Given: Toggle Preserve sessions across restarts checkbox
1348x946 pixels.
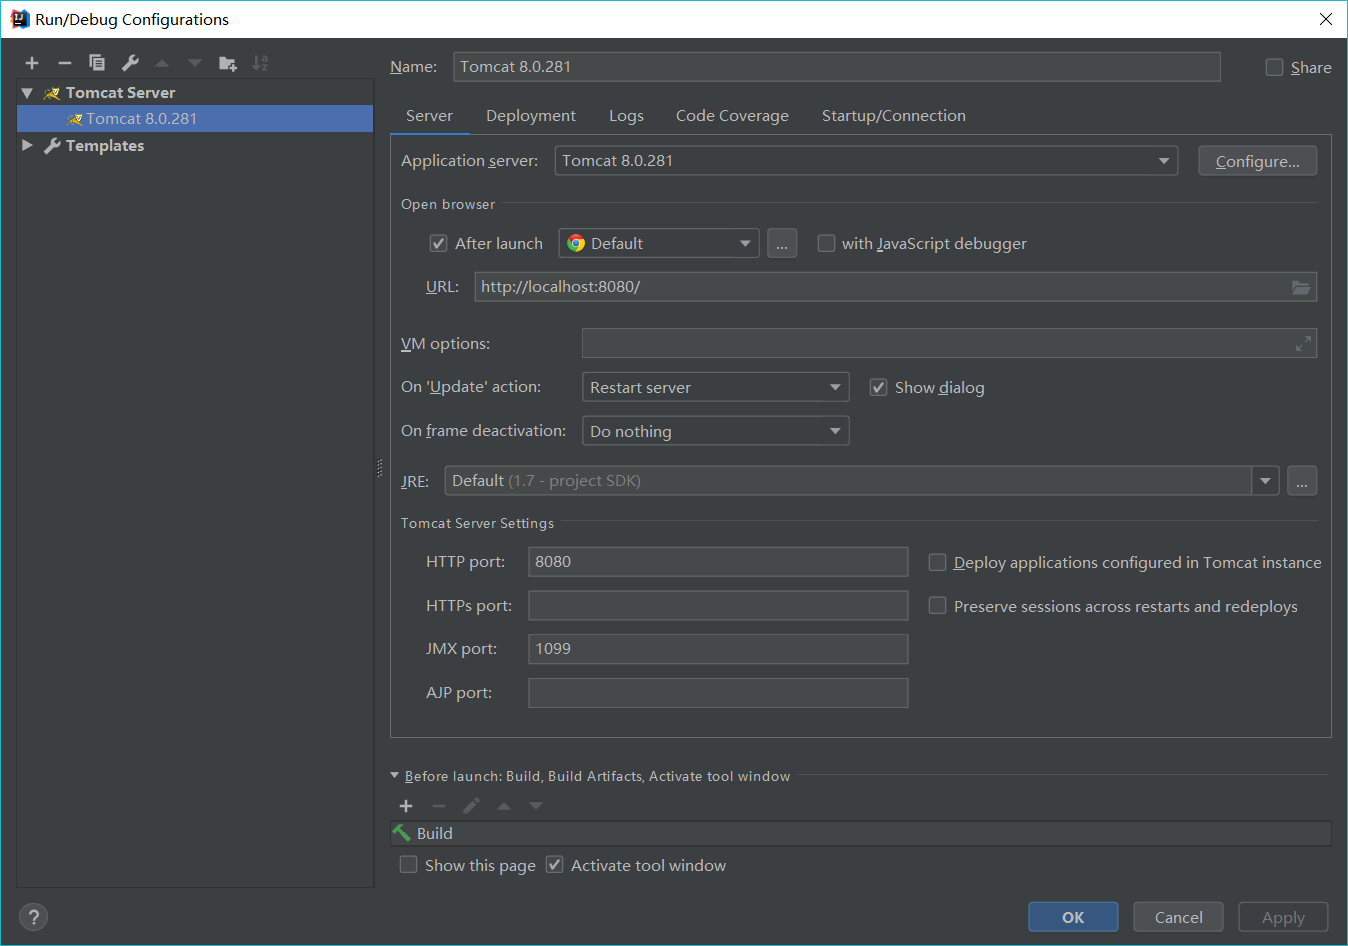Looking at the screenshot, I should point(937,606).
